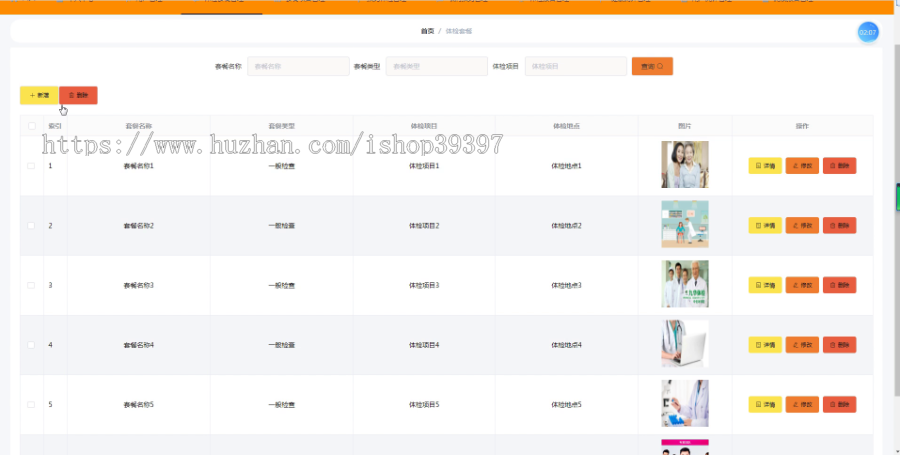Image resolution: width=900 pixels, height=455 pixels.
Task: Open the two-women photo thumbnail in row 1
Action: [685, 165]
